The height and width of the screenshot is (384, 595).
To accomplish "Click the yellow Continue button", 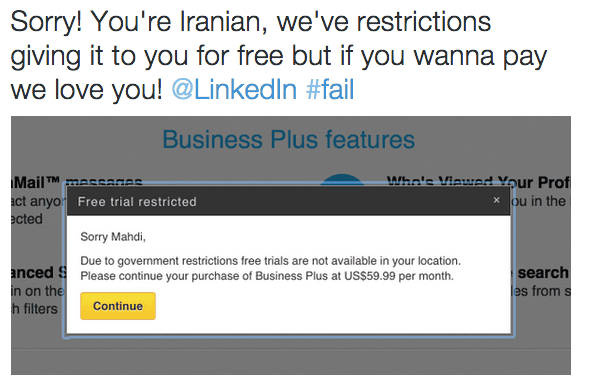I will pyautogui.click(x=118, y=306).
